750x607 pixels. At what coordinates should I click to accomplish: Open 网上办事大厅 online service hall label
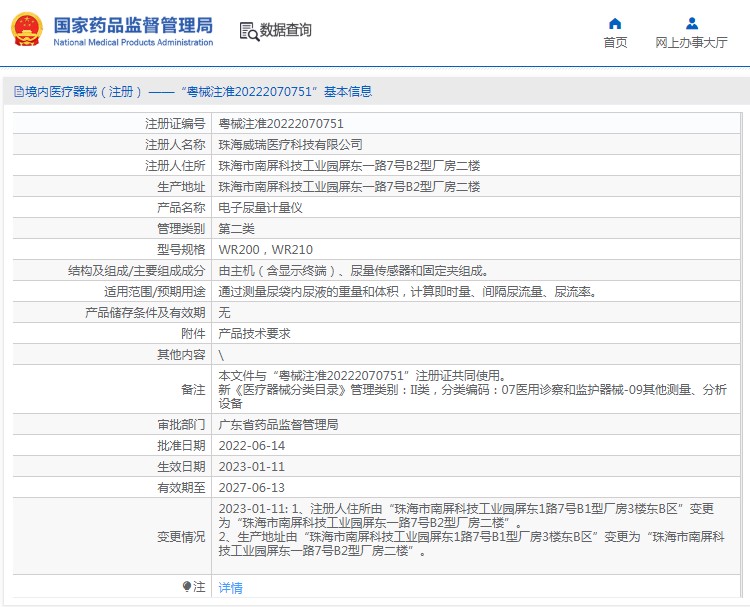pyautogui.click(x=691, y=42)
